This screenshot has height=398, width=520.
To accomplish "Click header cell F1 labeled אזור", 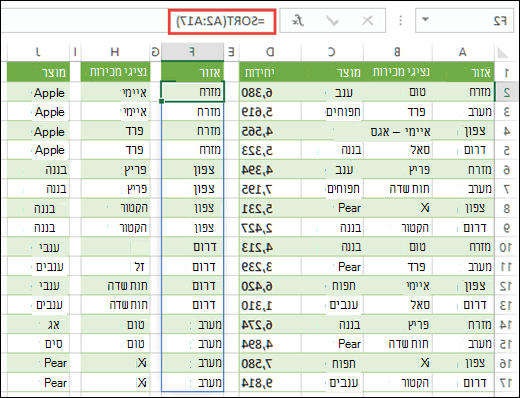I will coord(192,72).
